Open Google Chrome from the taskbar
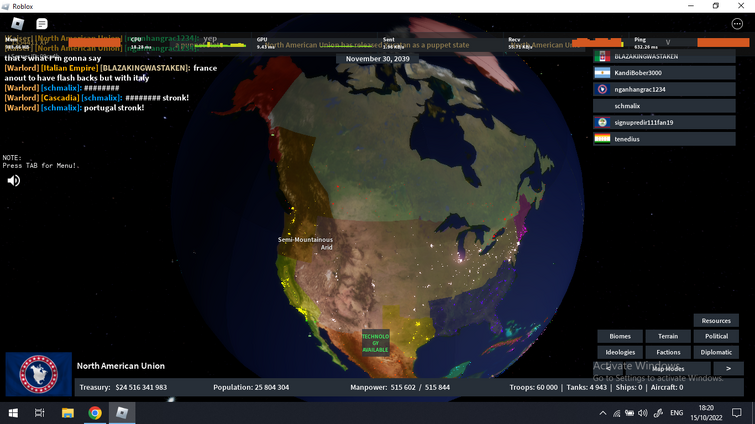The width and height of the screenshot is (755, 424). [95, 413]
